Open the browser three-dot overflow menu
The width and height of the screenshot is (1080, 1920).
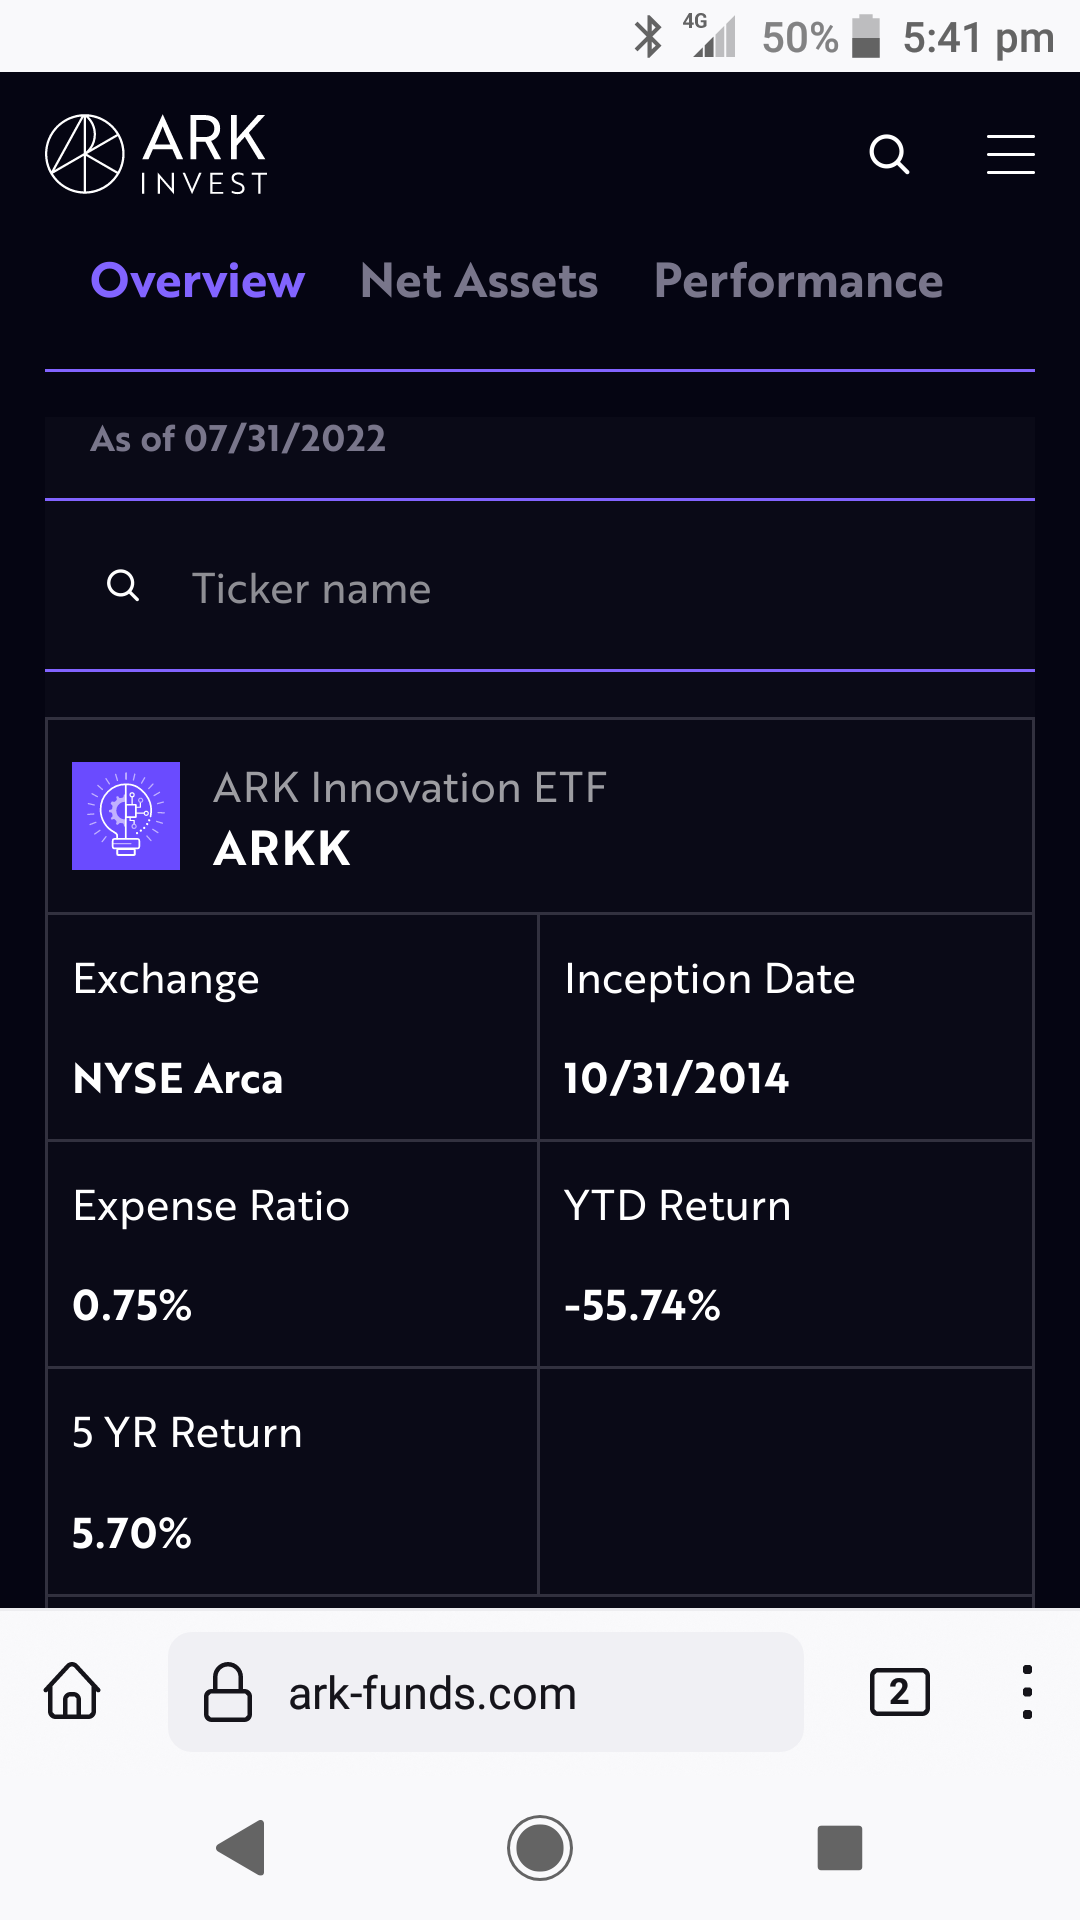(1027, 1692)
